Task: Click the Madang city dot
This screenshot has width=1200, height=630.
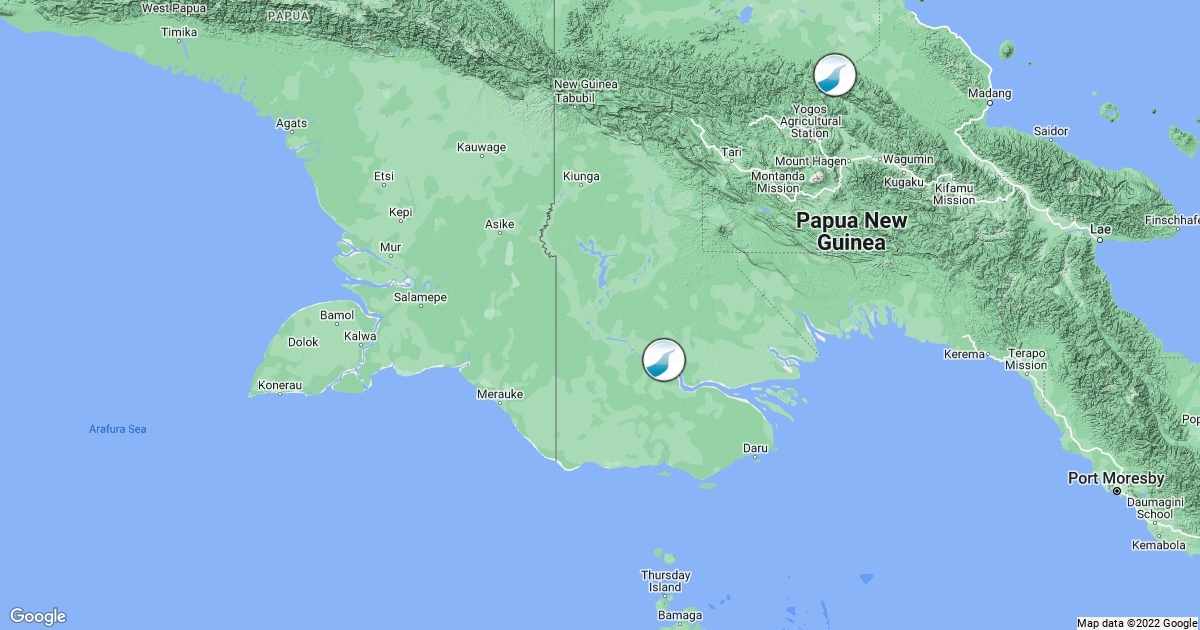Action: pos(989,103)
